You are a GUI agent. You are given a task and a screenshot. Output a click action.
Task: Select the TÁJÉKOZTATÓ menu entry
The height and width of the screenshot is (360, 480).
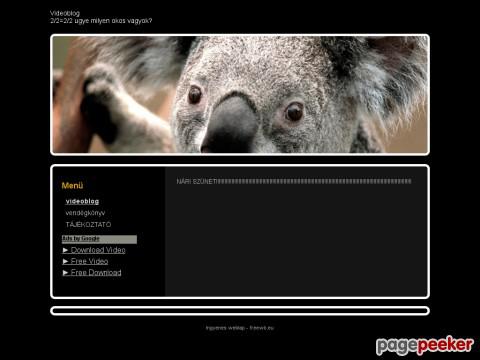pyautogui.click(x=88, y=224)
